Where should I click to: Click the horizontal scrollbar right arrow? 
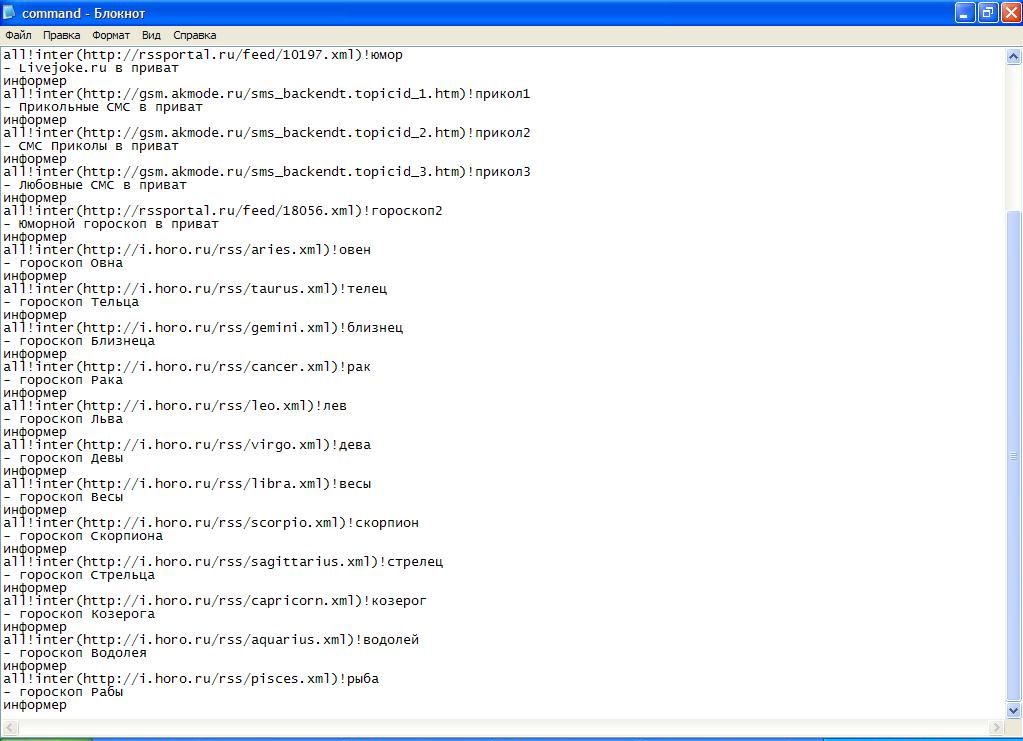(x=996, y=727)
